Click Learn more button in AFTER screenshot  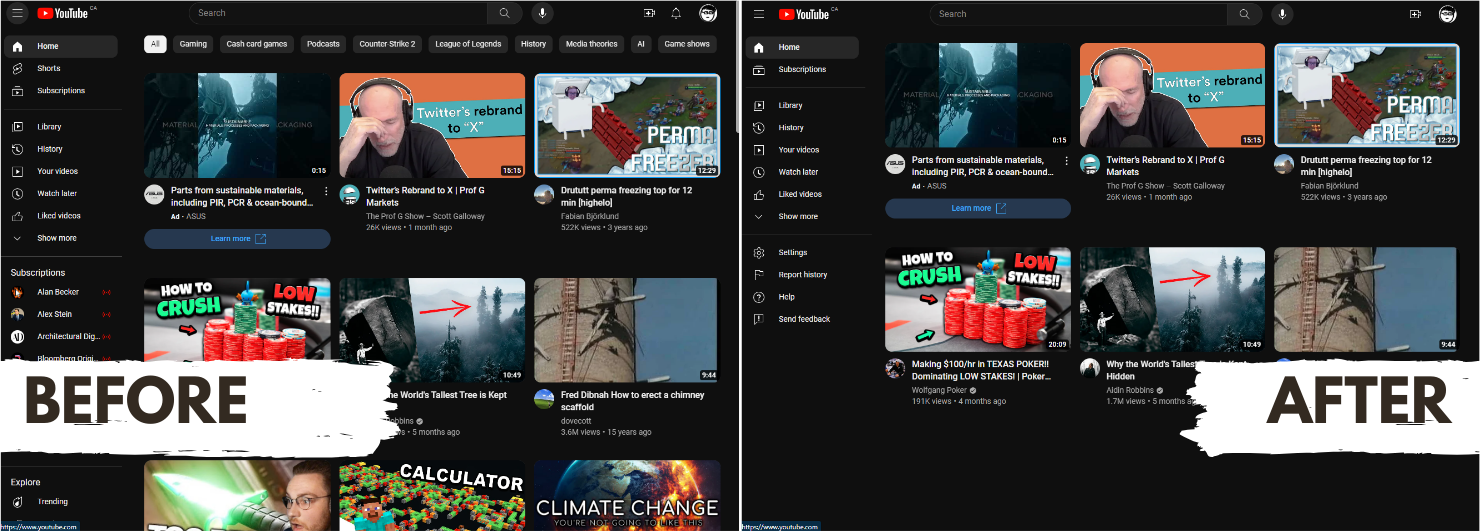pyautogui.click(x=978, y=208)
